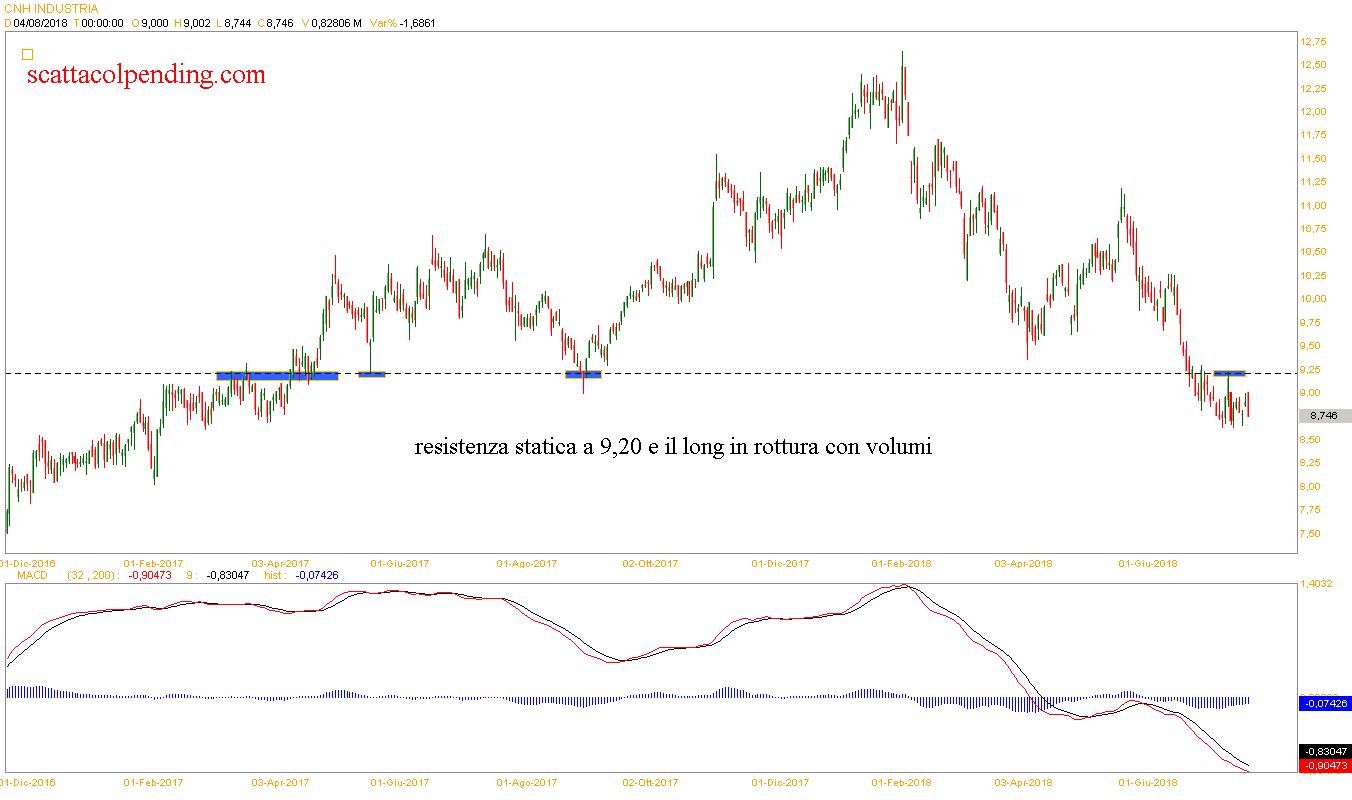The width and height of the screenshot is (1352, 800).
Task: Click the 02-Ott-2017 date on main chart axis
Action: click(x=650, y=563)
